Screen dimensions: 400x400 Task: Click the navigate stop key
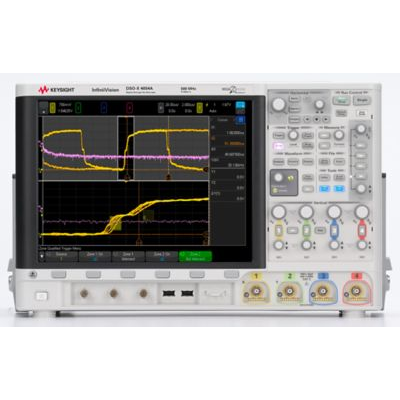point(317,119)
